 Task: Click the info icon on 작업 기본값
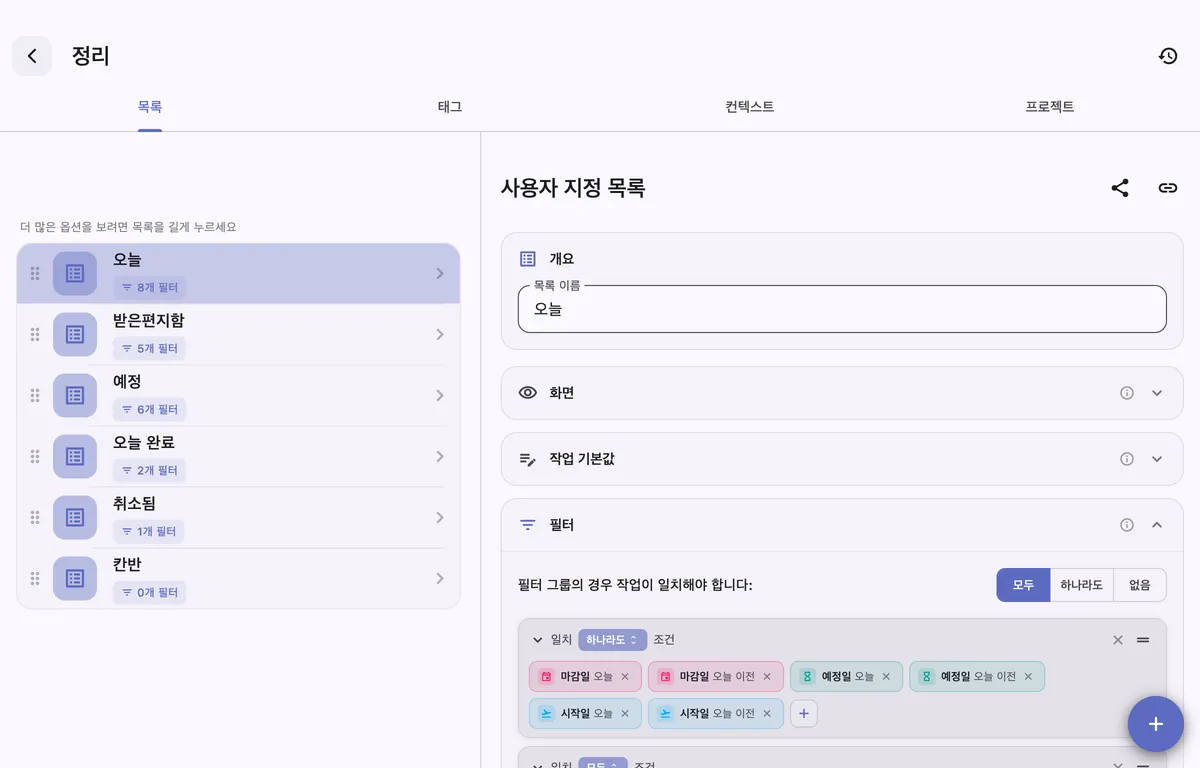[x=1127, y=459]
